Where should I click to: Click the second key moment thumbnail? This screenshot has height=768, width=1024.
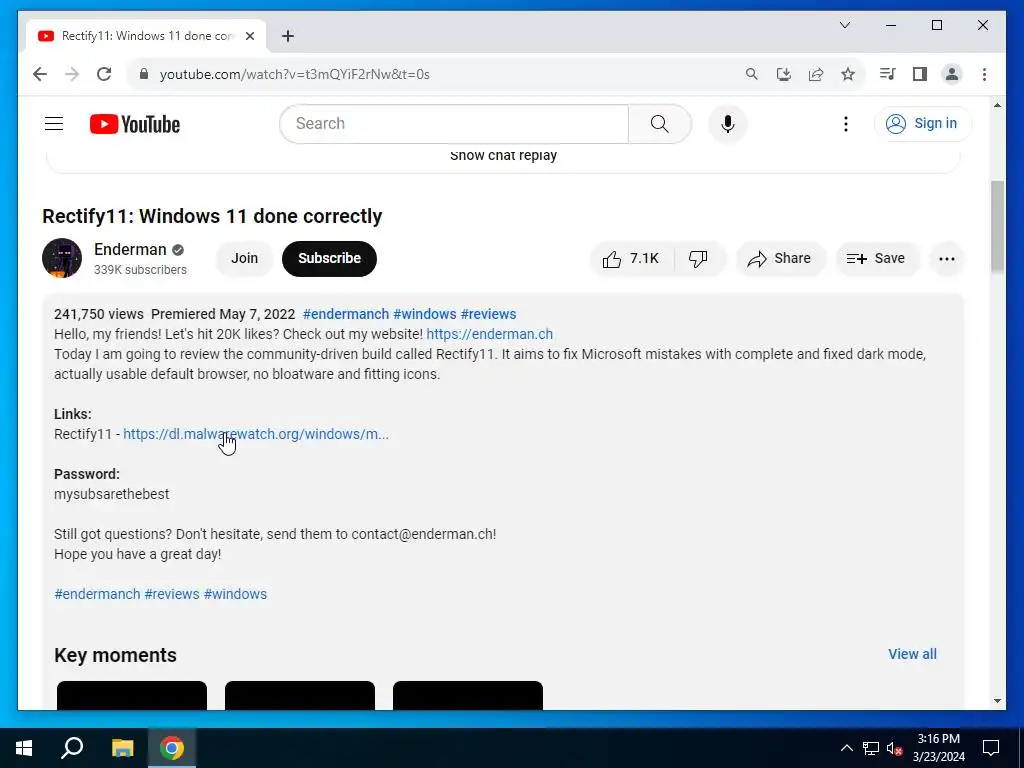tap(300, 695)
